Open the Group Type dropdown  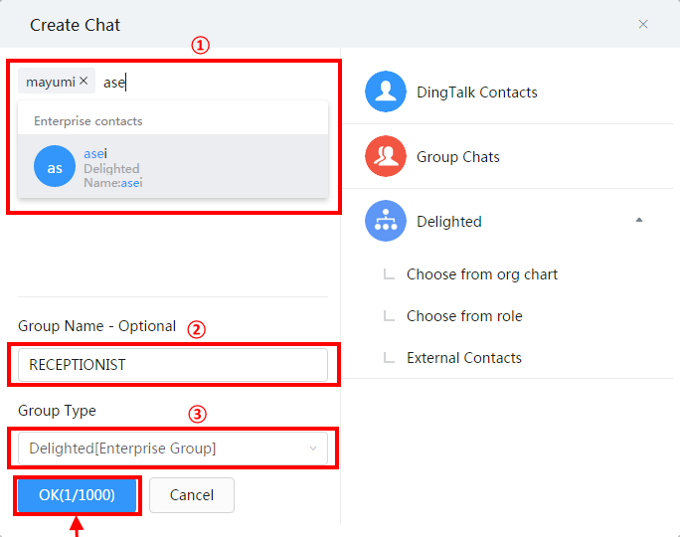173,448
